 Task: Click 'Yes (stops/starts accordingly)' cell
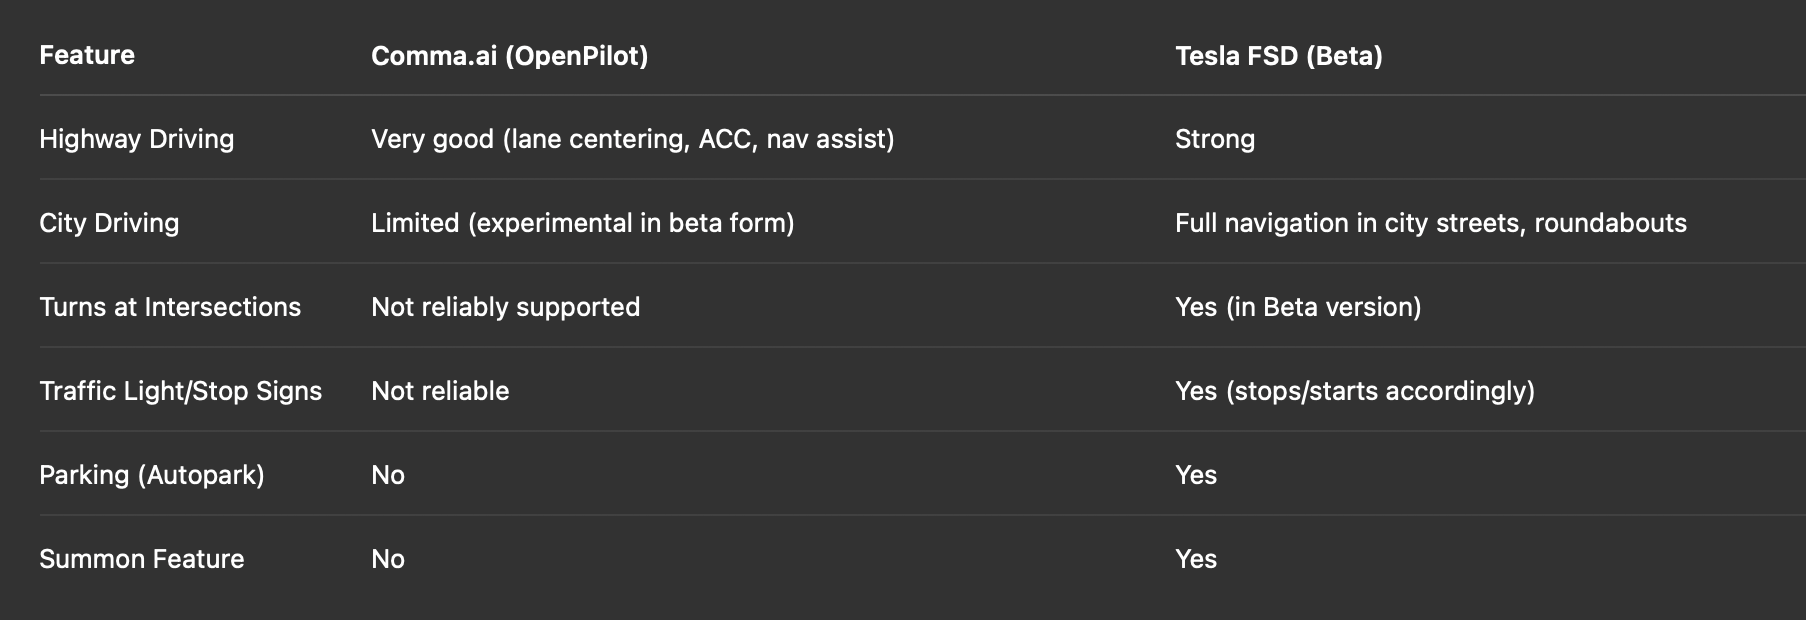pos(1355,391)
